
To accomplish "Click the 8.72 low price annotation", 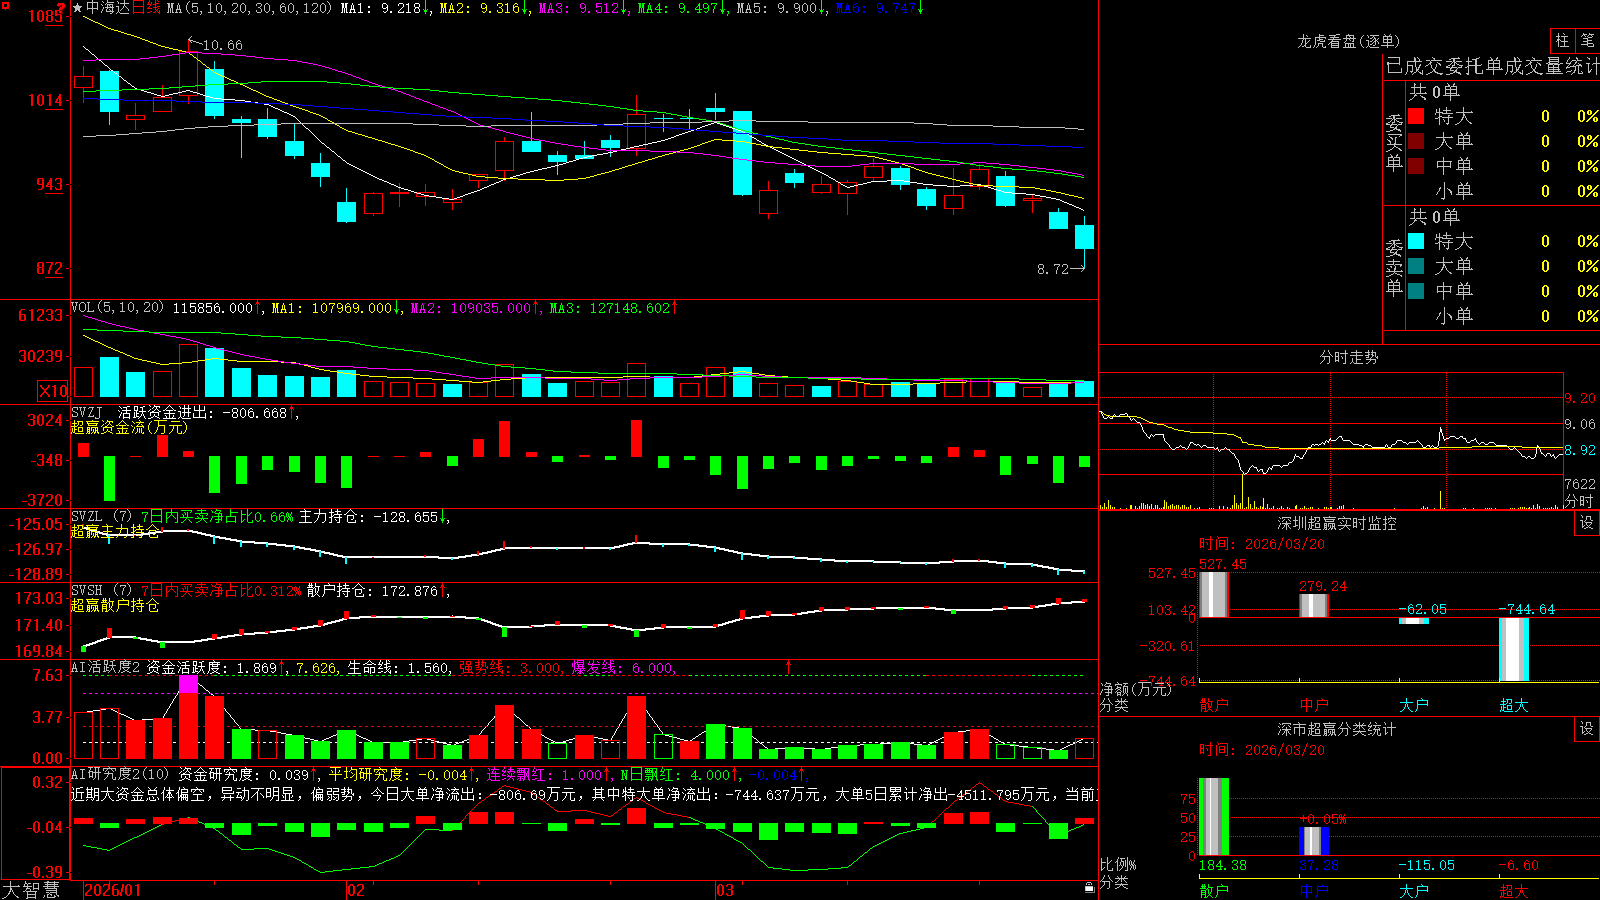I will coord(1053,269).
